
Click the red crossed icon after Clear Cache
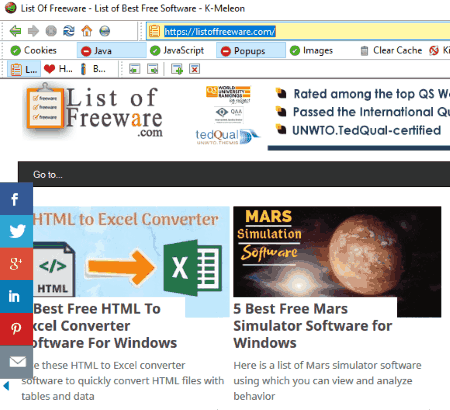pos(434,50)
